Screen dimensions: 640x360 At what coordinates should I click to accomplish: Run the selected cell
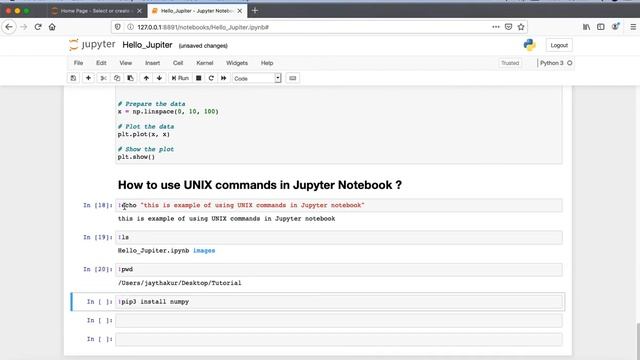tap(180, 78)
